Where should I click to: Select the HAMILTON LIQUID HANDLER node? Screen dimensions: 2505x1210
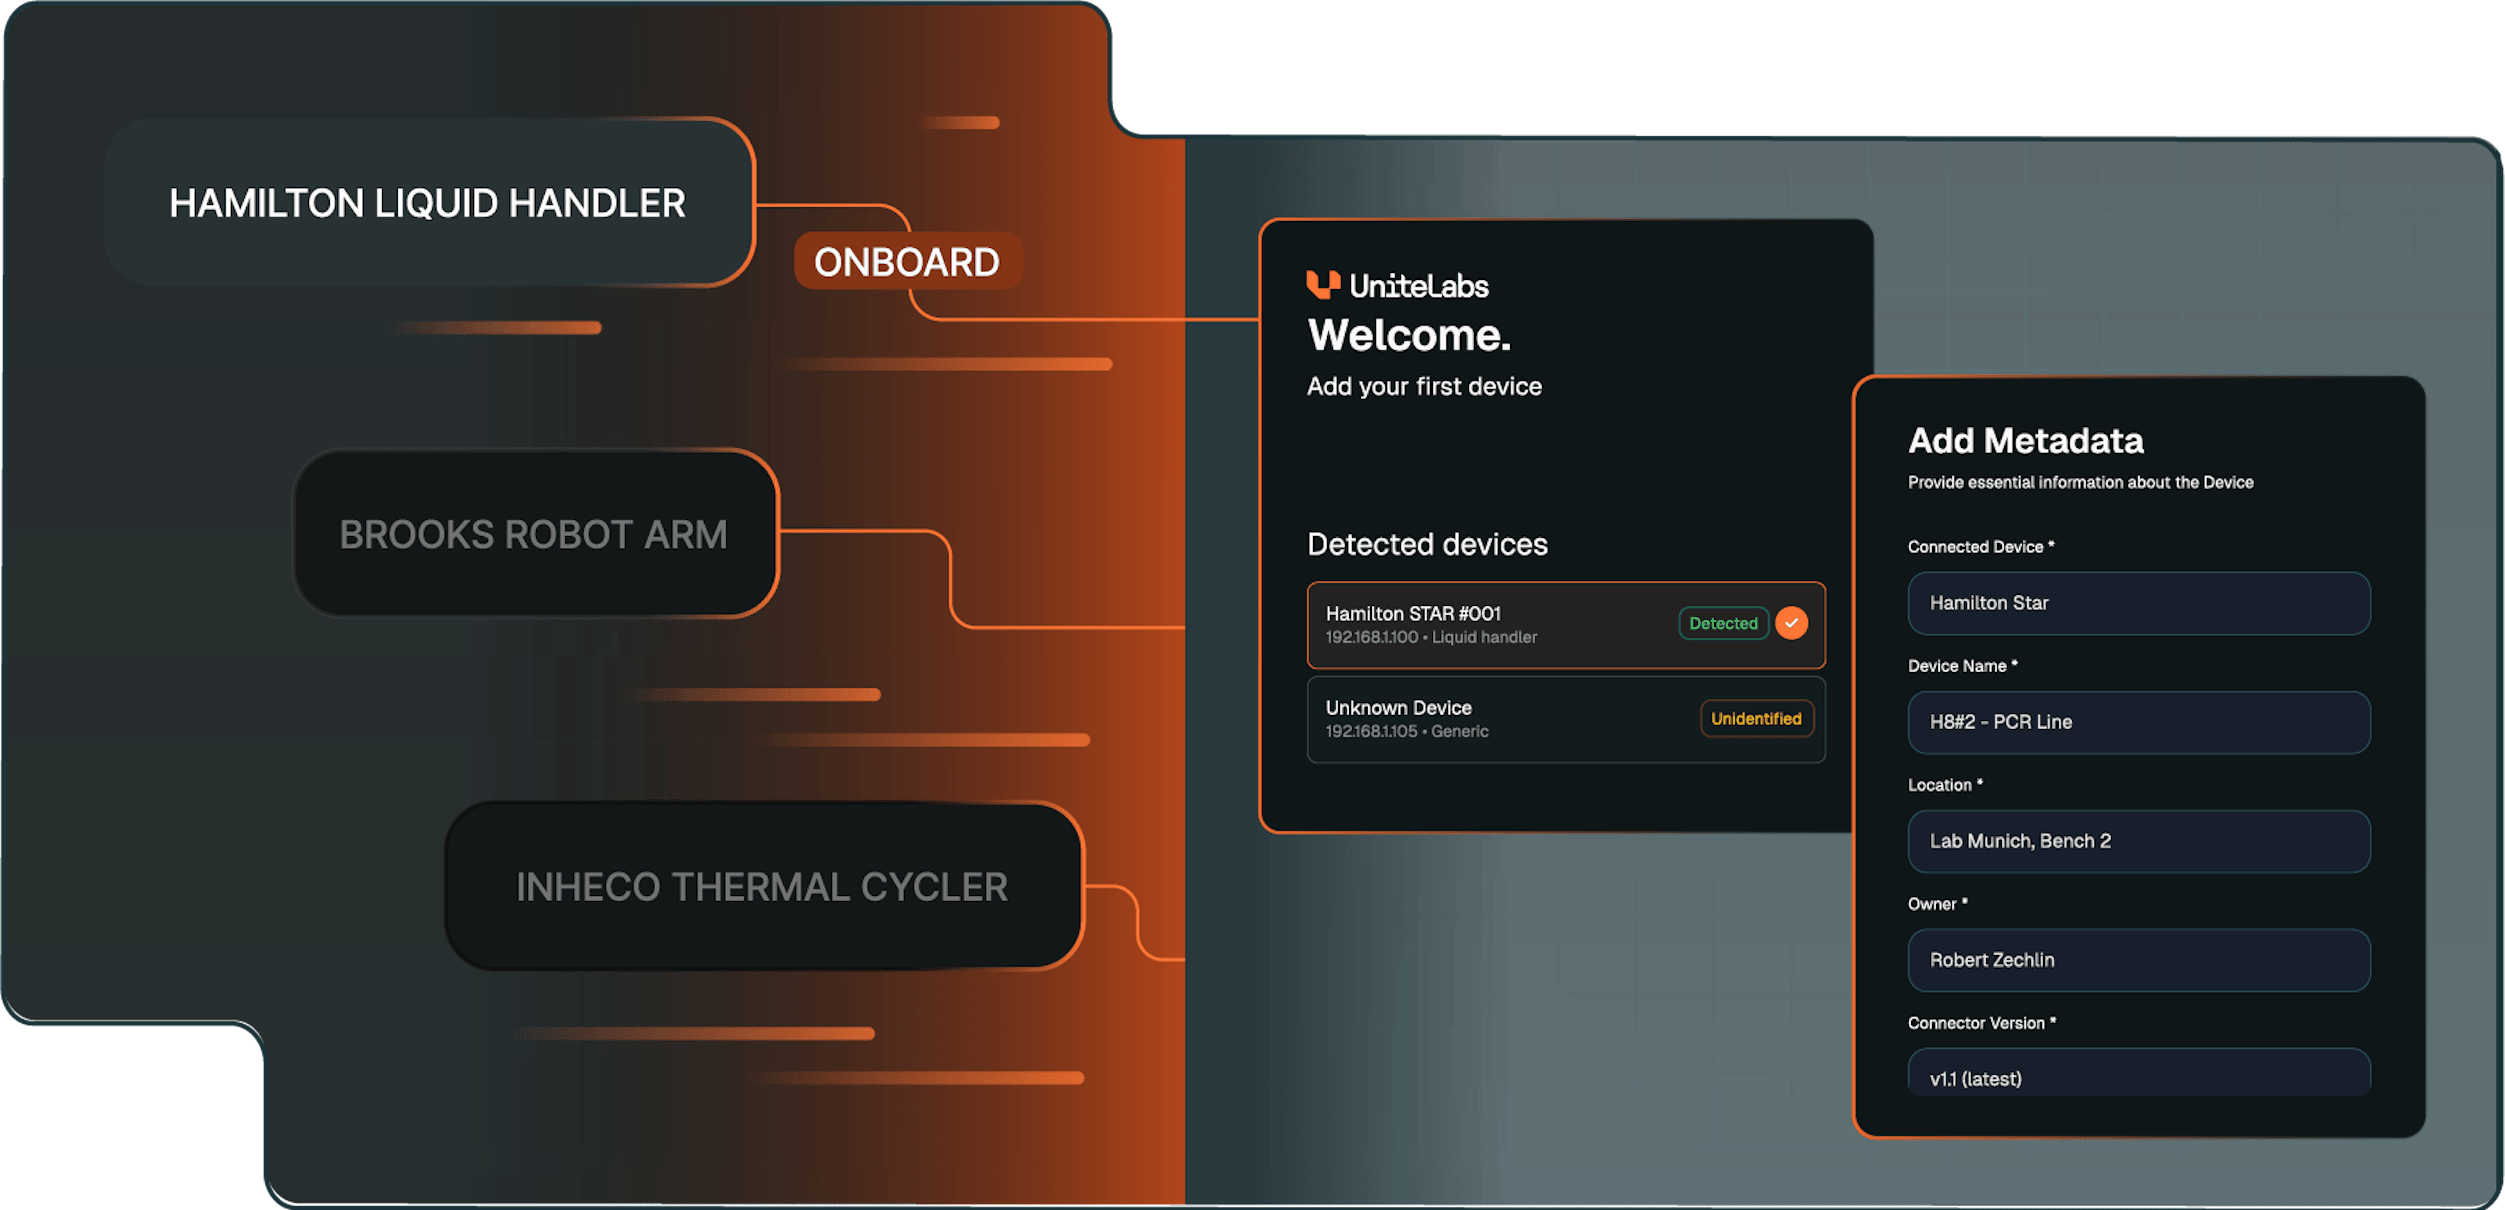428,204
